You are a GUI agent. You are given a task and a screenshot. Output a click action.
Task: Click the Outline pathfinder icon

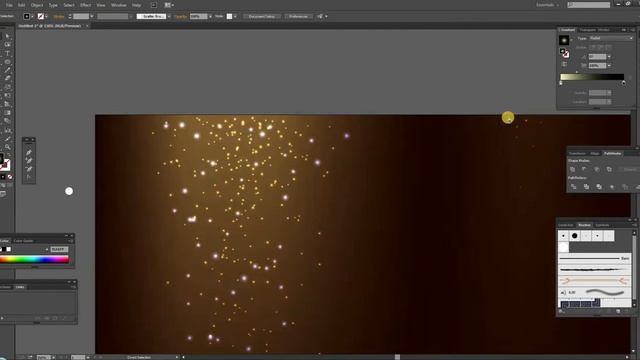click(624, 187)
